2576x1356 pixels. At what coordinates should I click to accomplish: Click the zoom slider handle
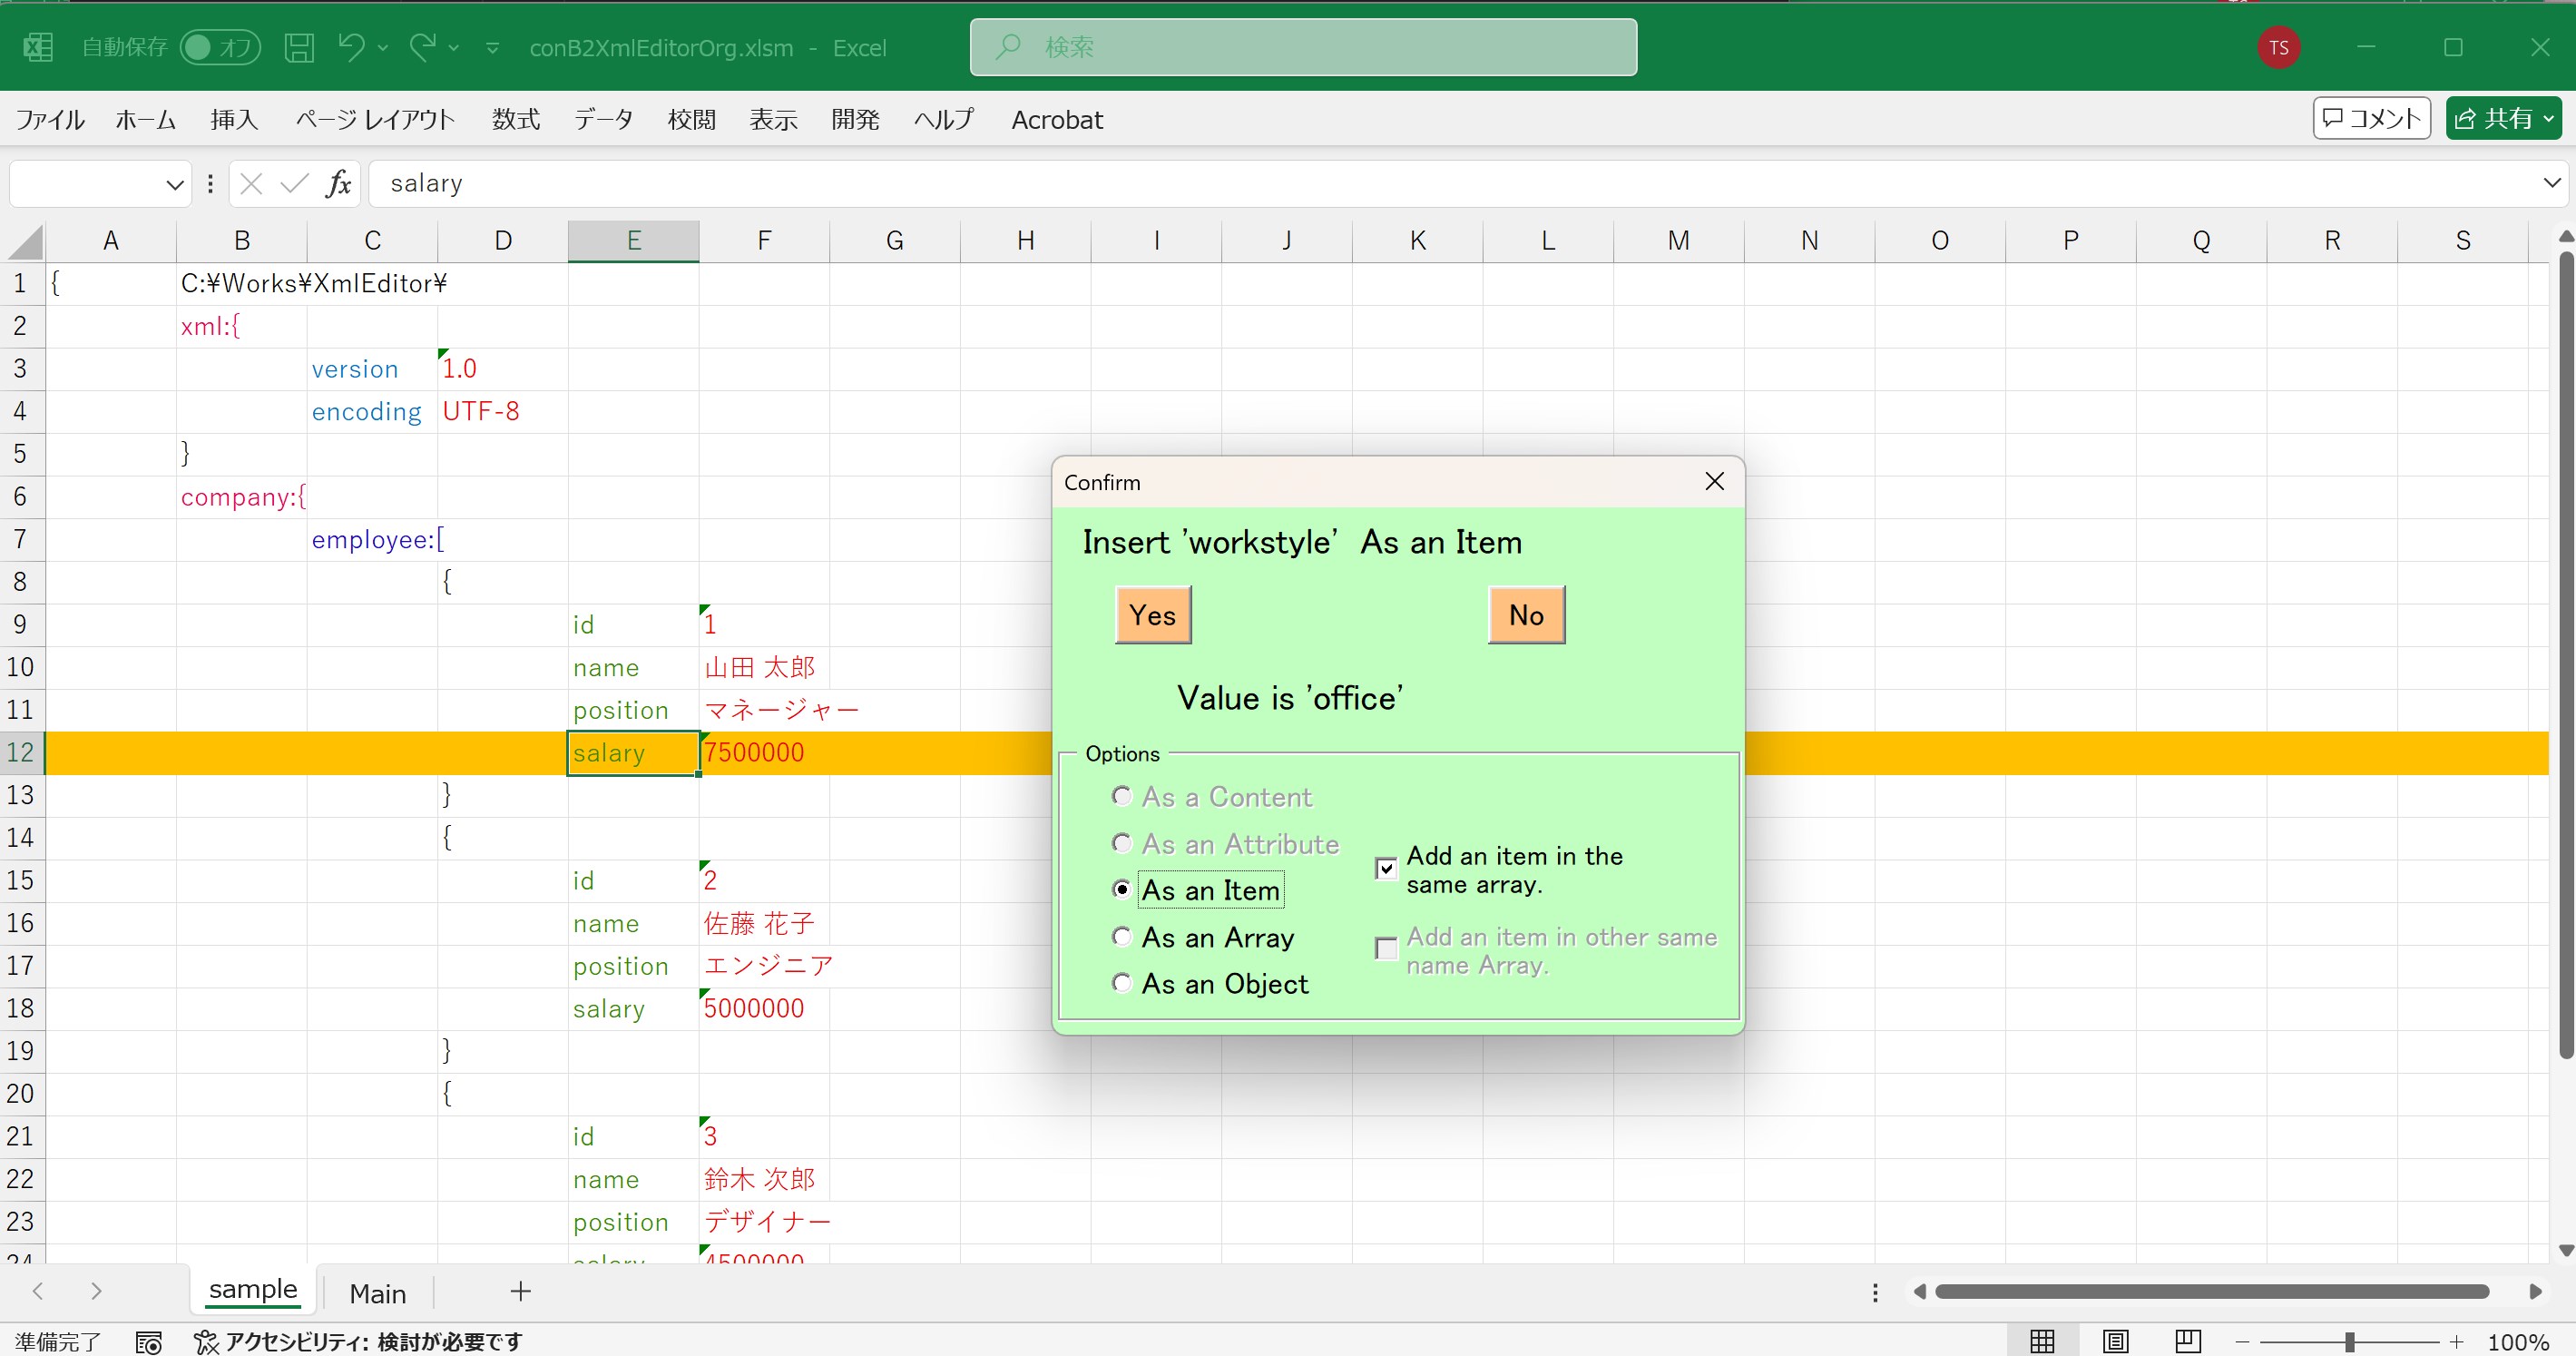click(x=2349, y=1342)
